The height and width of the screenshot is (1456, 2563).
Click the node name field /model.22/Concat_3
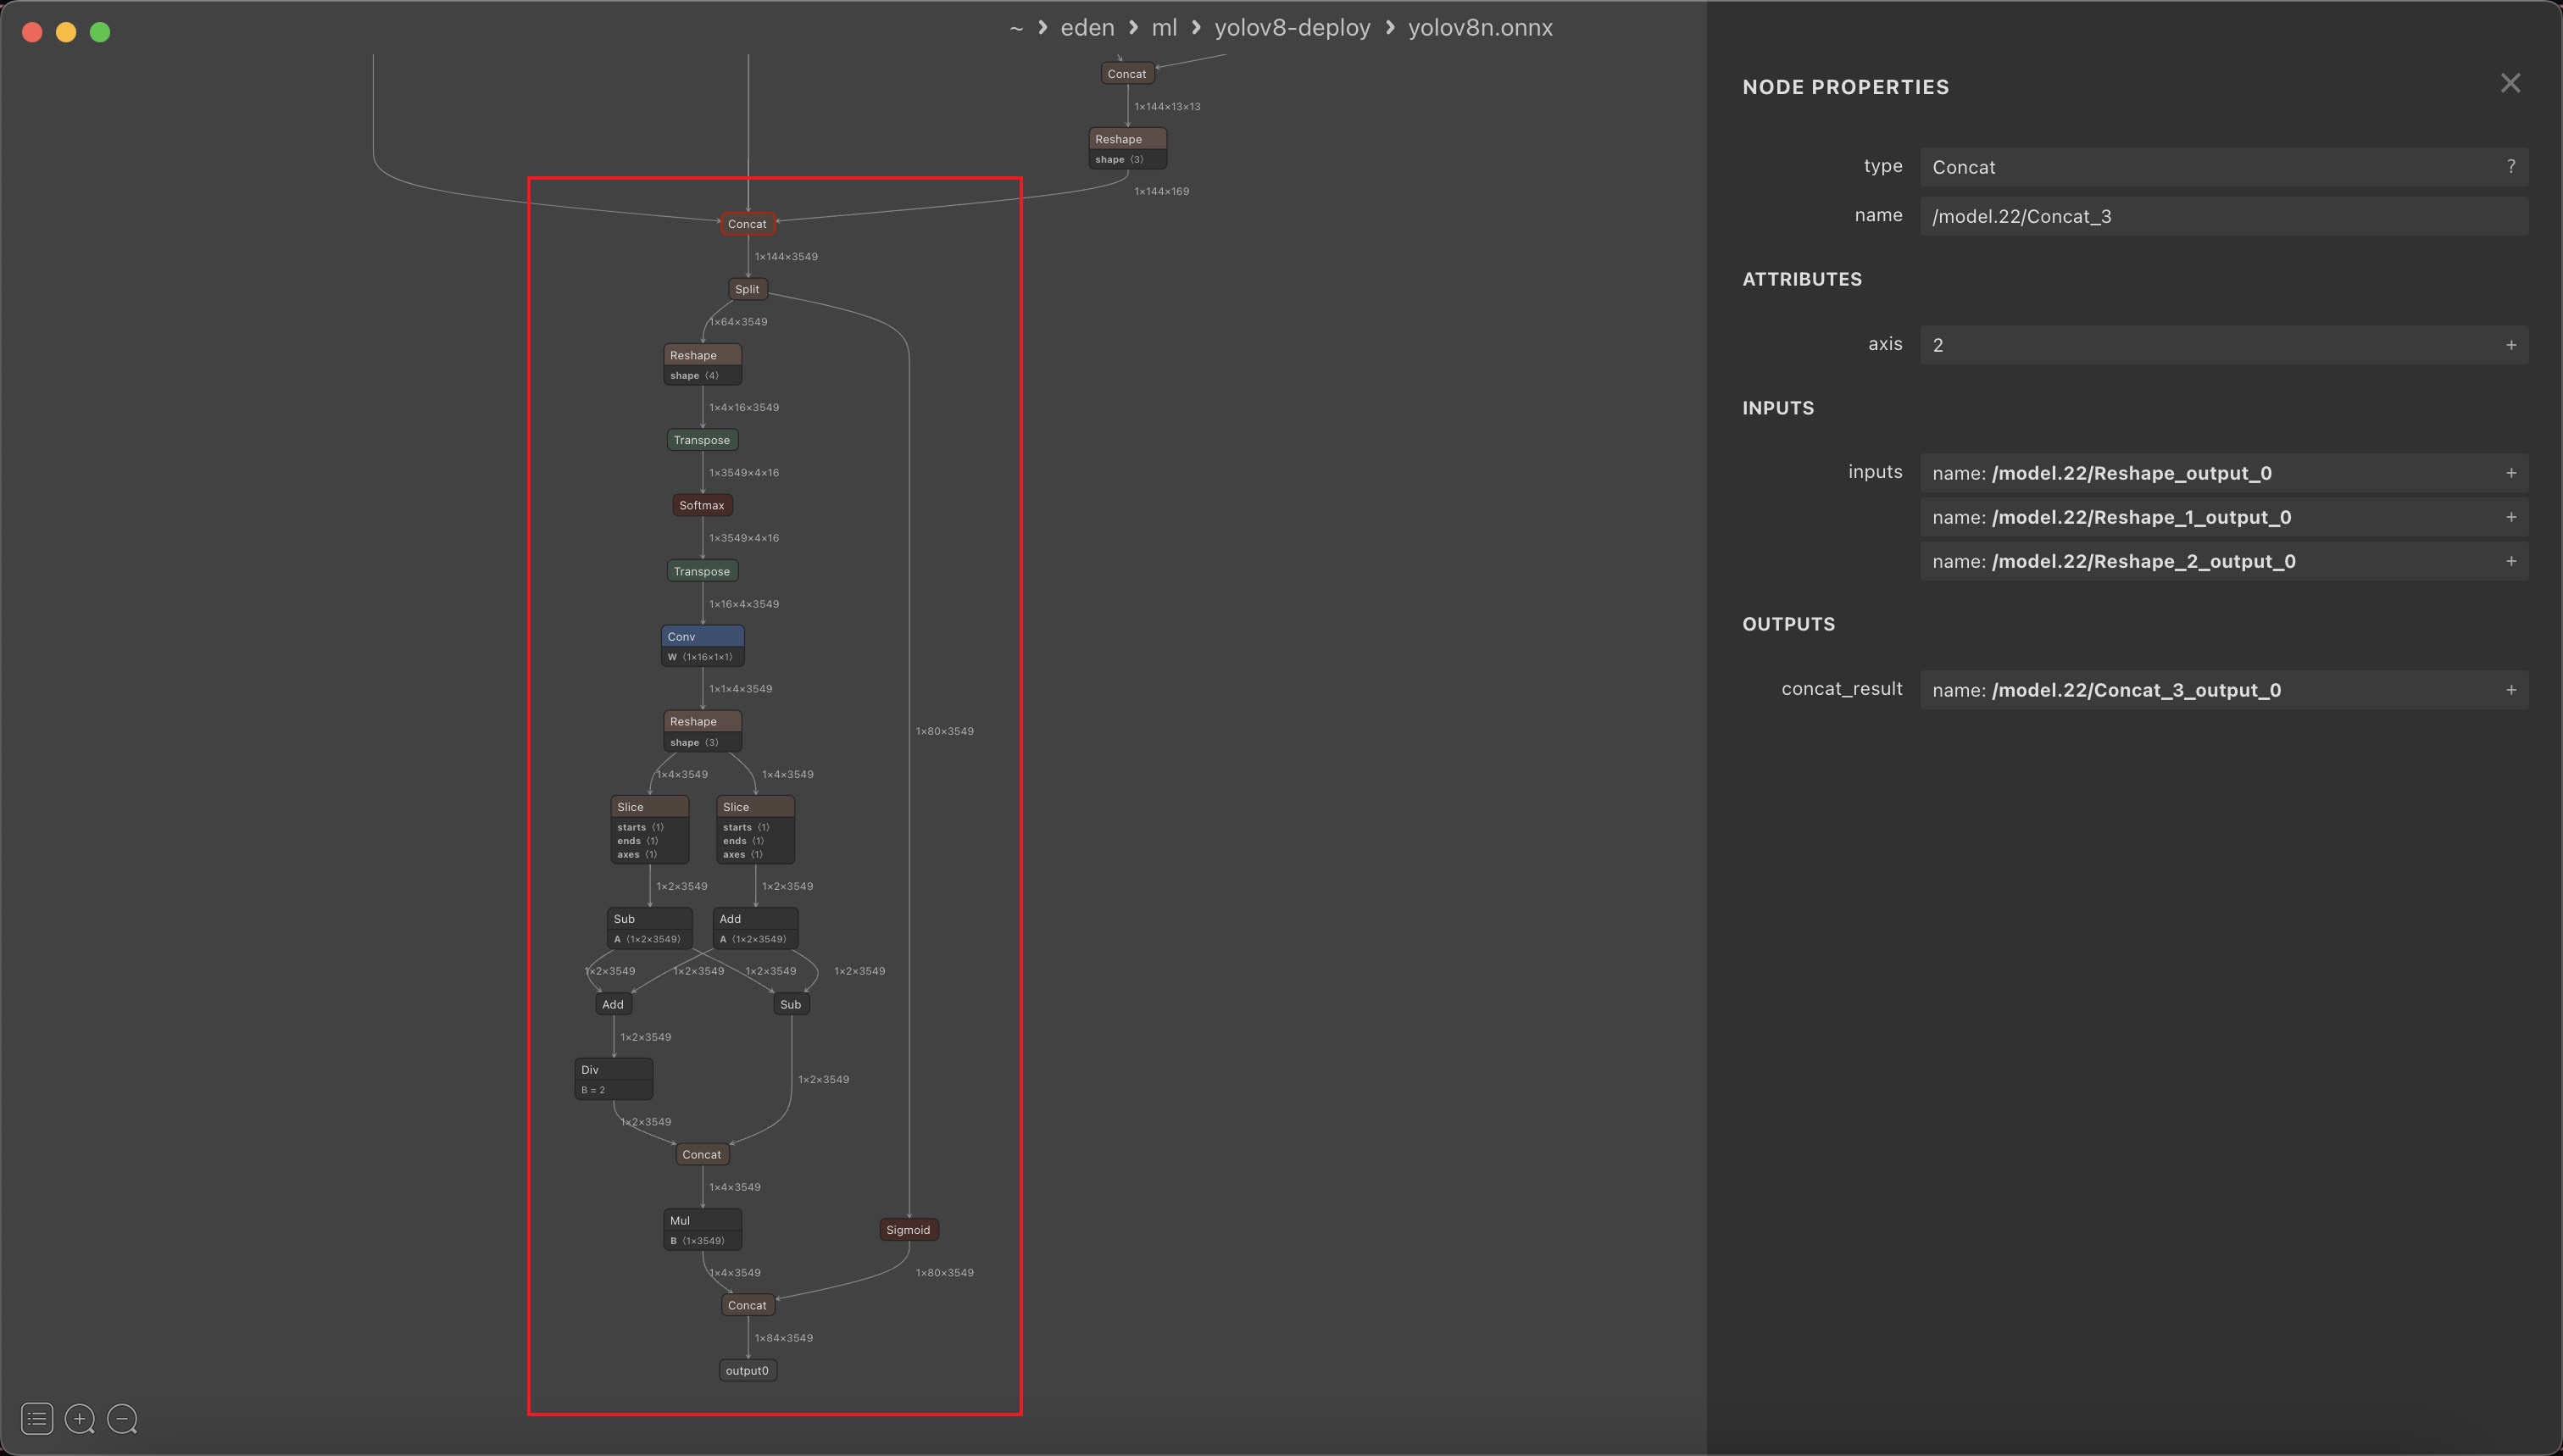(2224, 216)
